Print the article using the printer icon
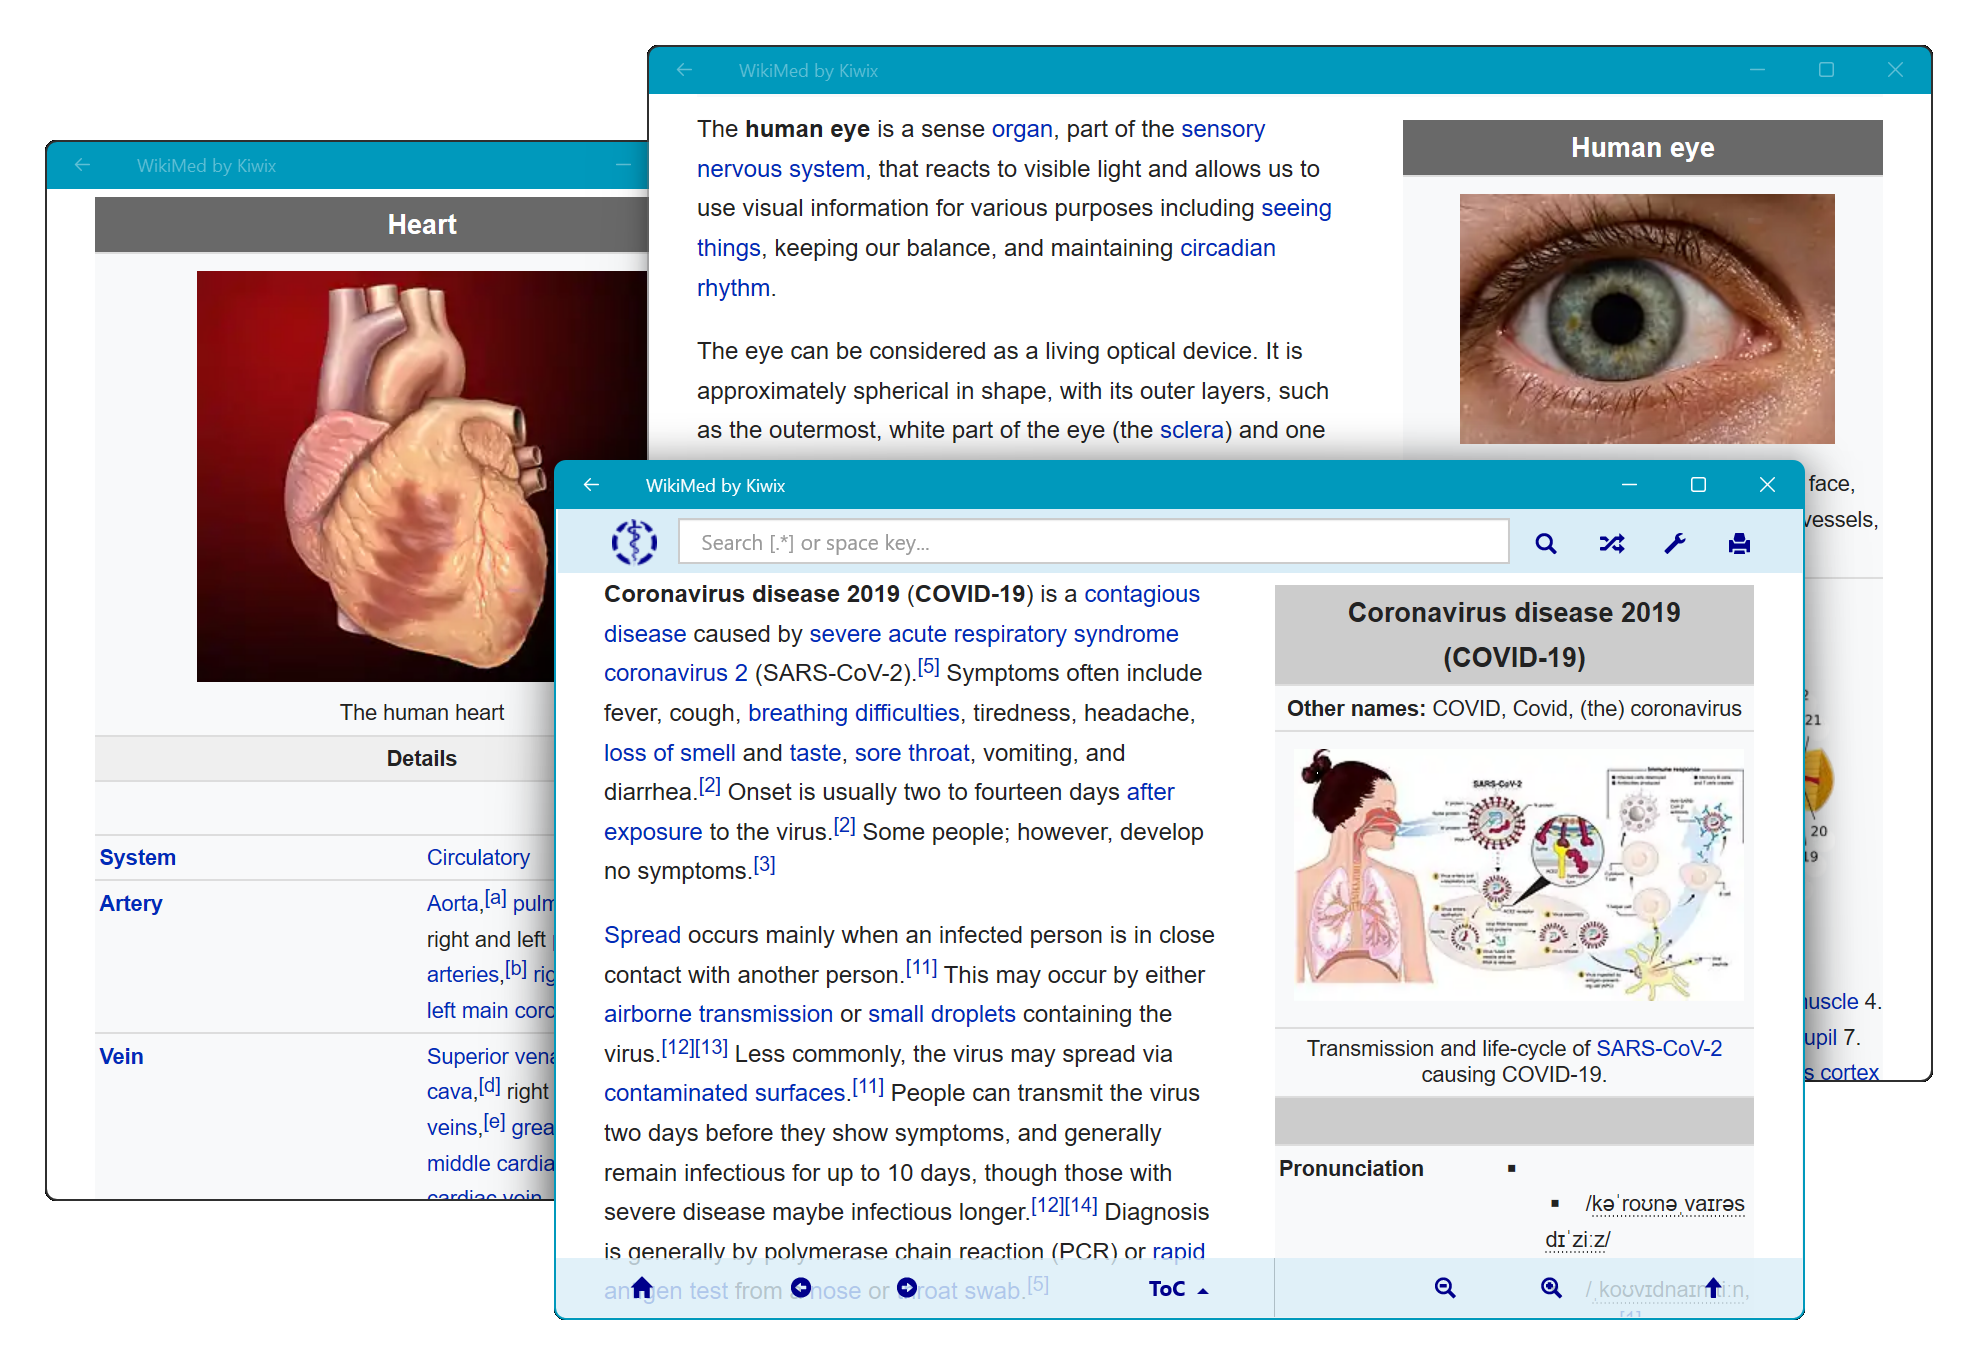This screenshot has width=1976, height=1369. pyautogui.click(x=1740, y=543)
